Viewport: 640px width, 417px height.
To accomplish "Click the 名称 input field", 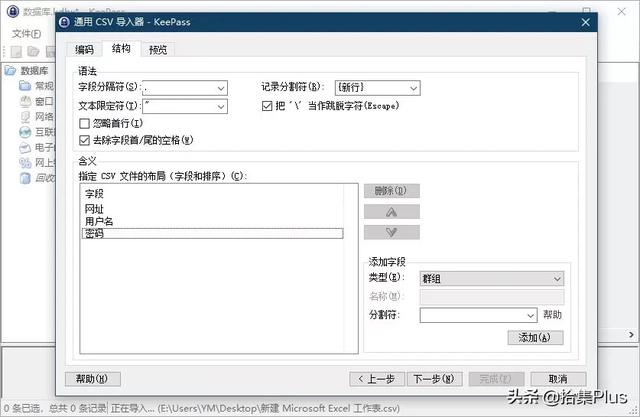I will 492,297.
